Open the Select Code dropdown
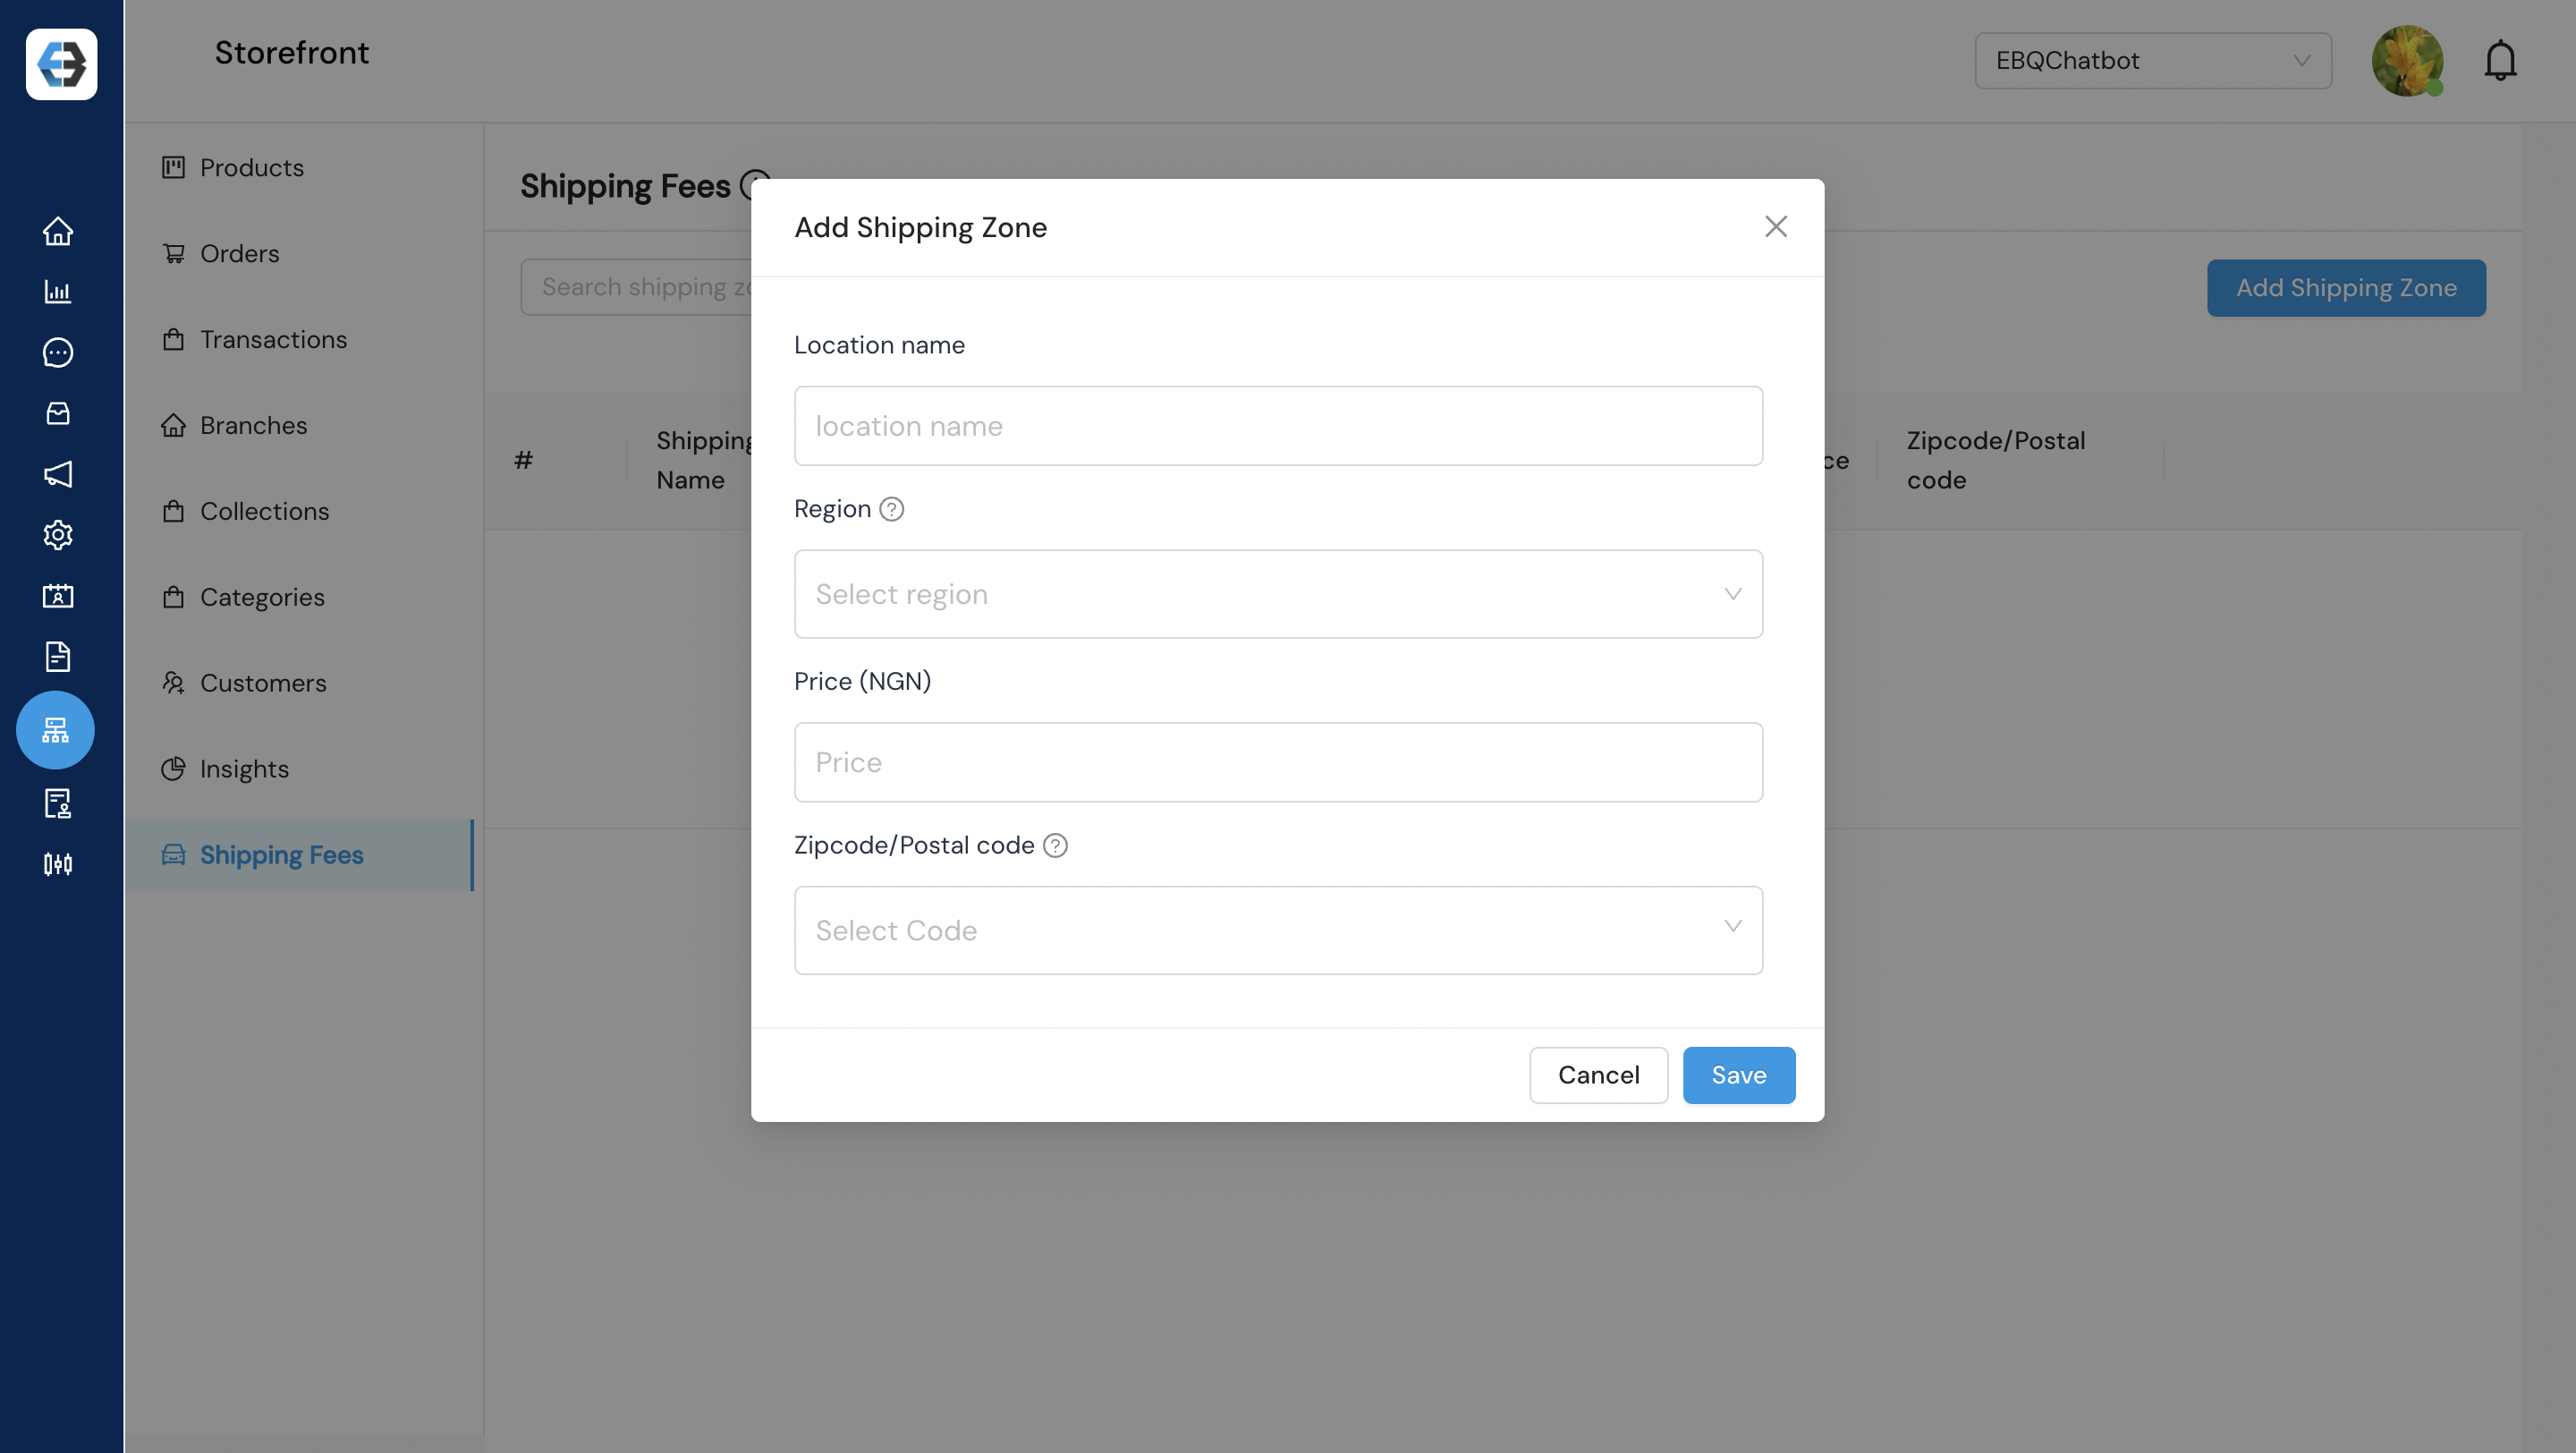 (1278, 930)
